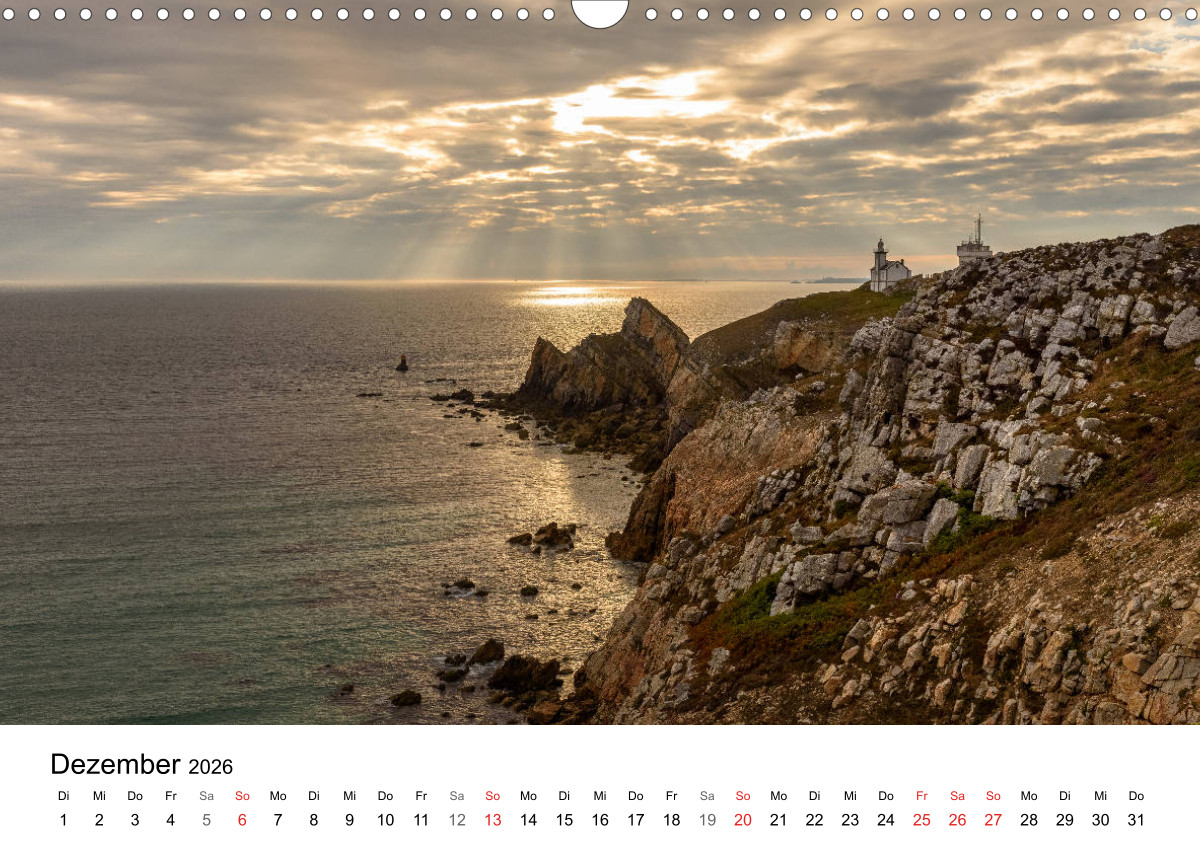Select the grey Saturday date 19
The image size is (1200, 848).
tap(707, 820)
